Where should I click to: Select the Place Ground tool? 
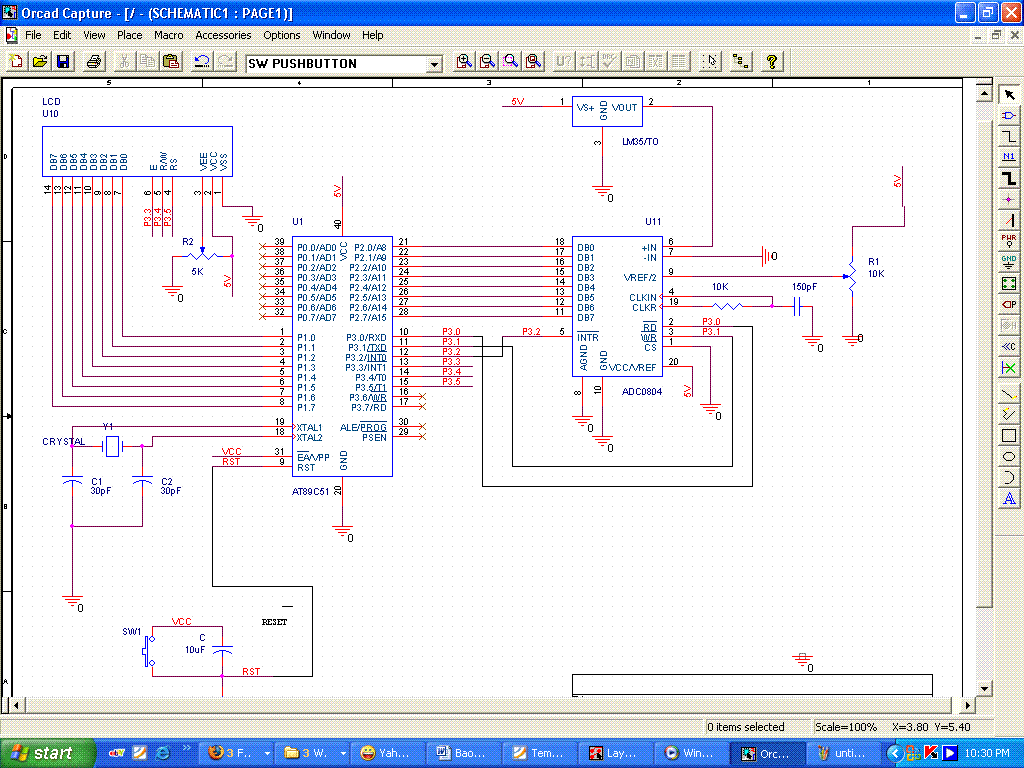[1009, 262]
